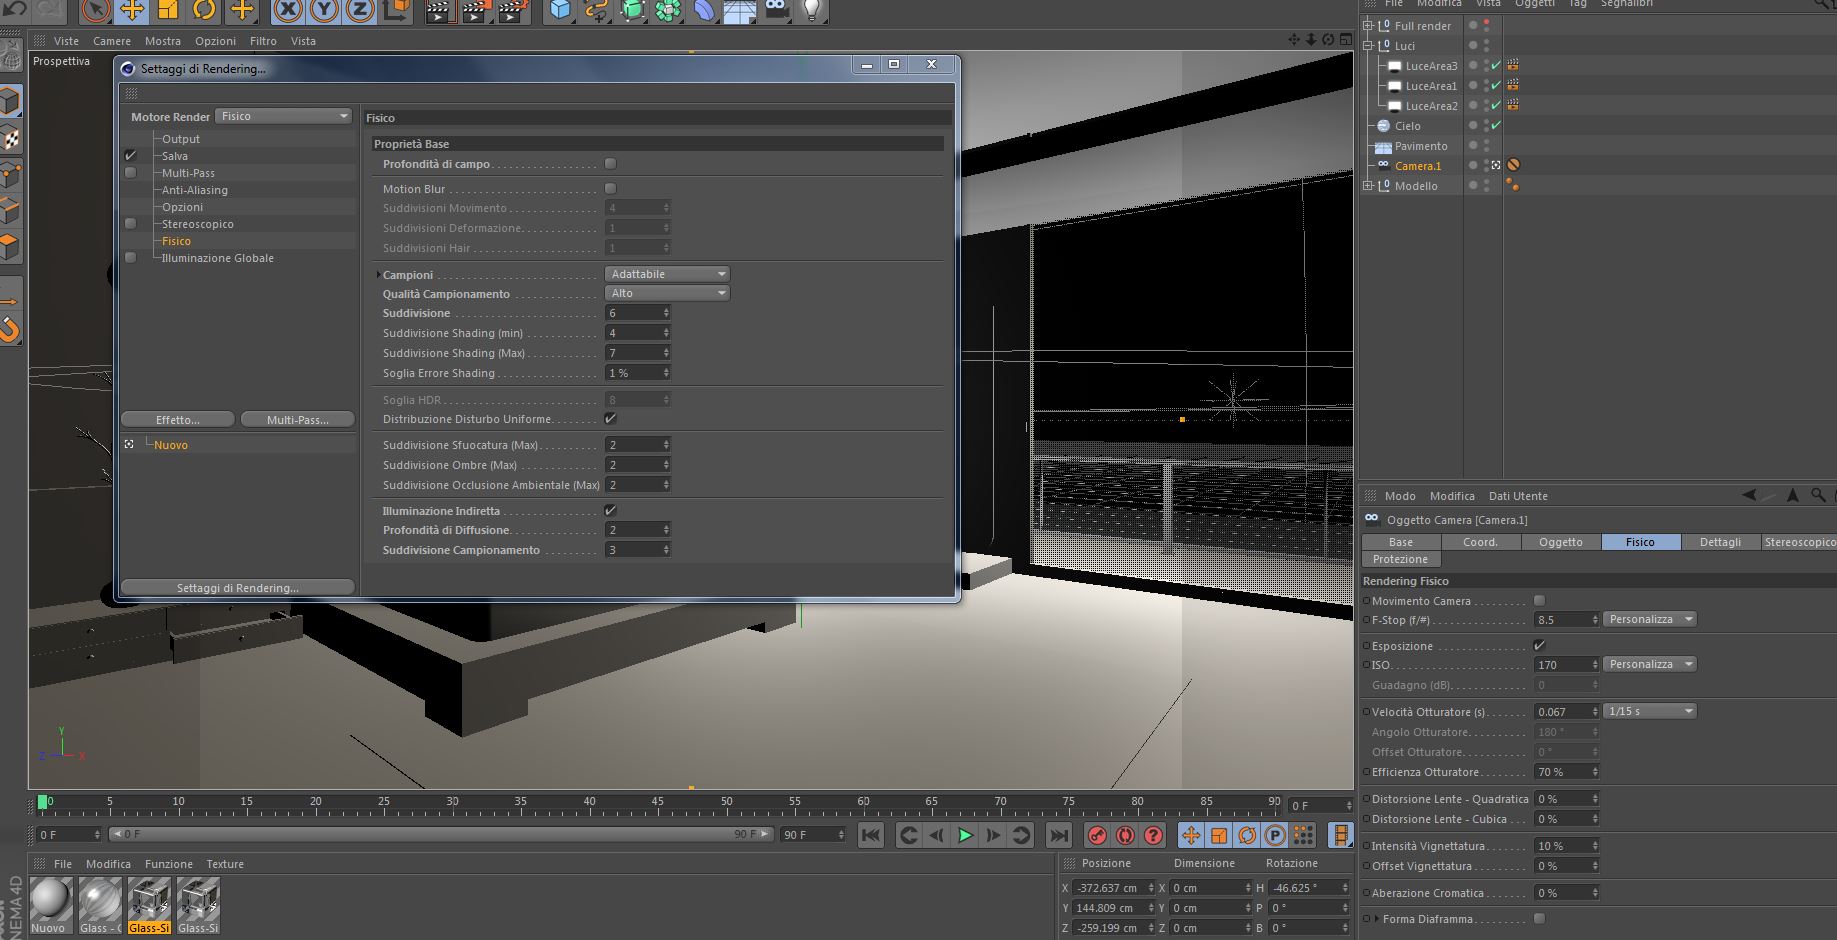1837x940 pixels.
Task: Select the Move tool in top toolbar
Action: tap(132, 10)
